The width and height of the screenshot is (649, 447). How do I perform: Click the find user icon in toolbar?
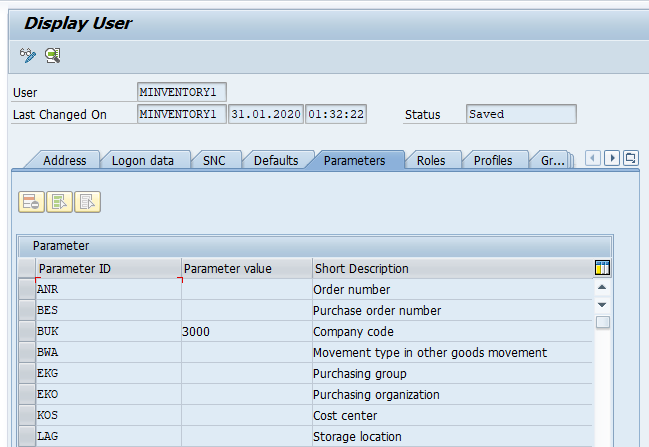click(52, 54)
